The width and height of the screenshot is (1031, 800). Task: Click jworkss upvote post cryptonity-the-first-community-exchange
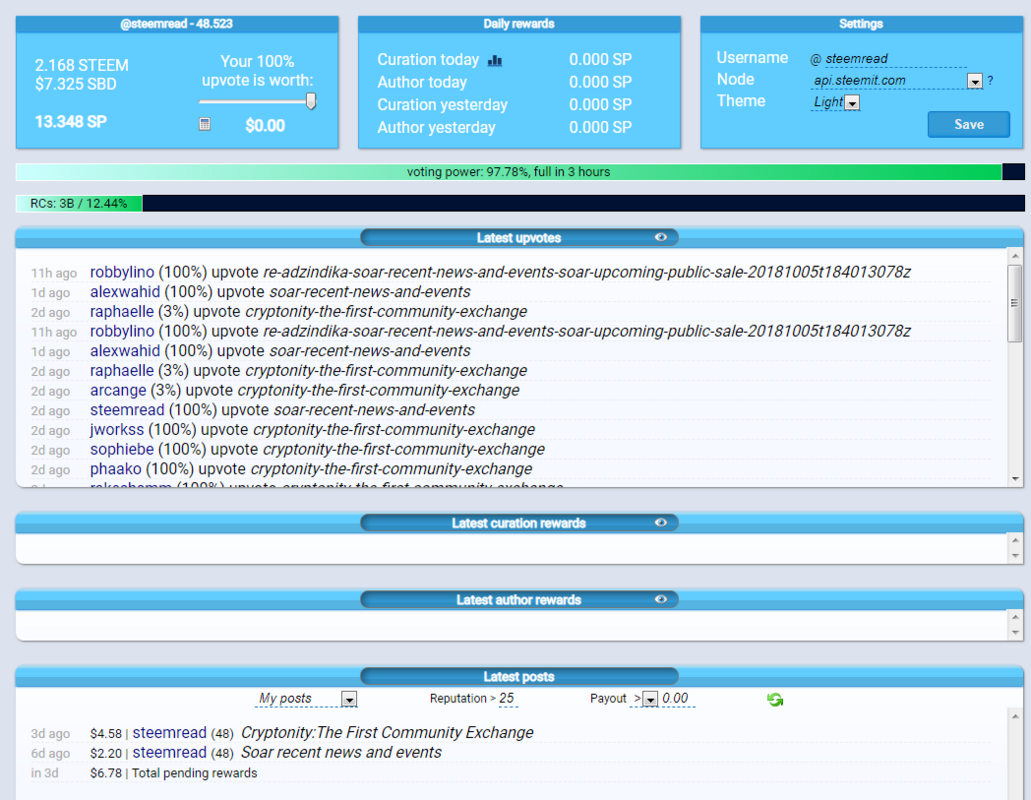point(394,430)
